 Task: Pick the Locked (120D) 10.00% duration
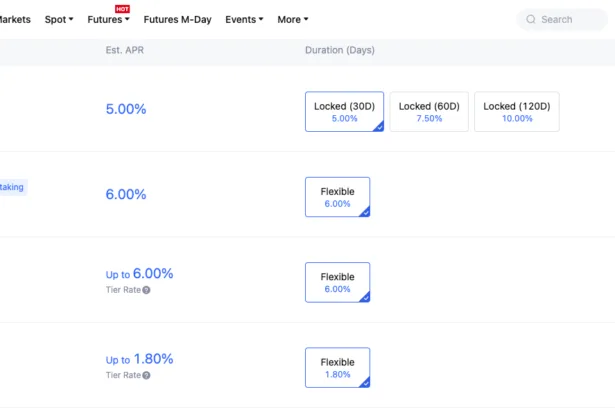(516, 112)
